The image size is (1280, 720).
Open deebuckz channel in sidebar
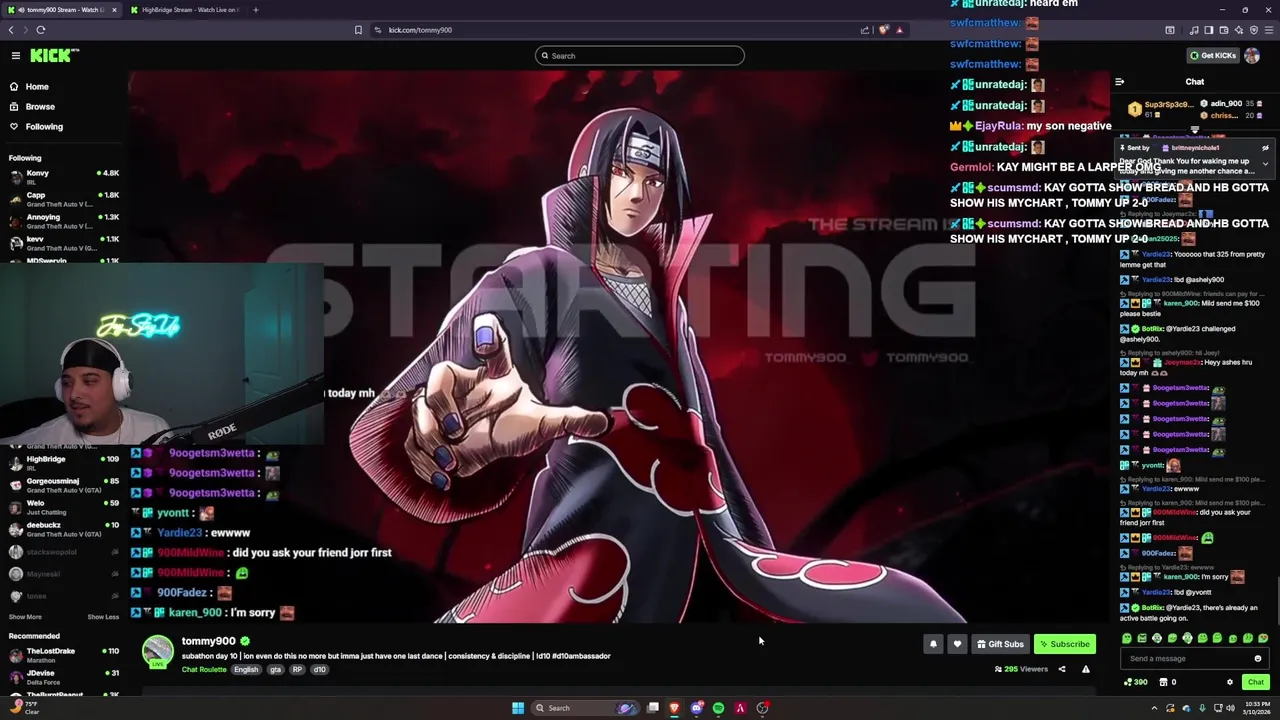64,529
